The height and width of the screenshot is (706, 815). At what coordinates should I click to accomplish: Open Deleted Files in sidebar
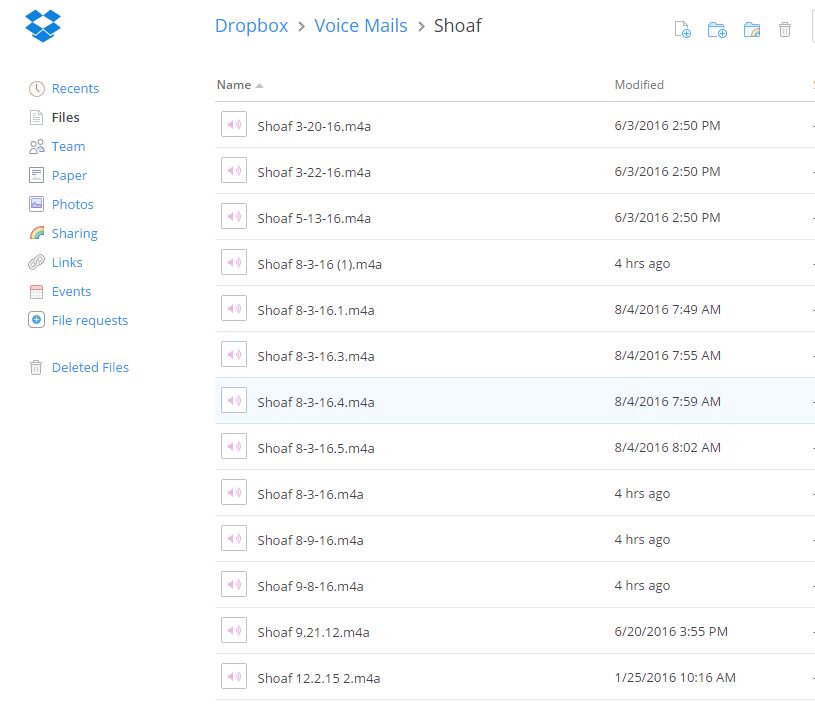pyautogui.click(x=90, y=368)
